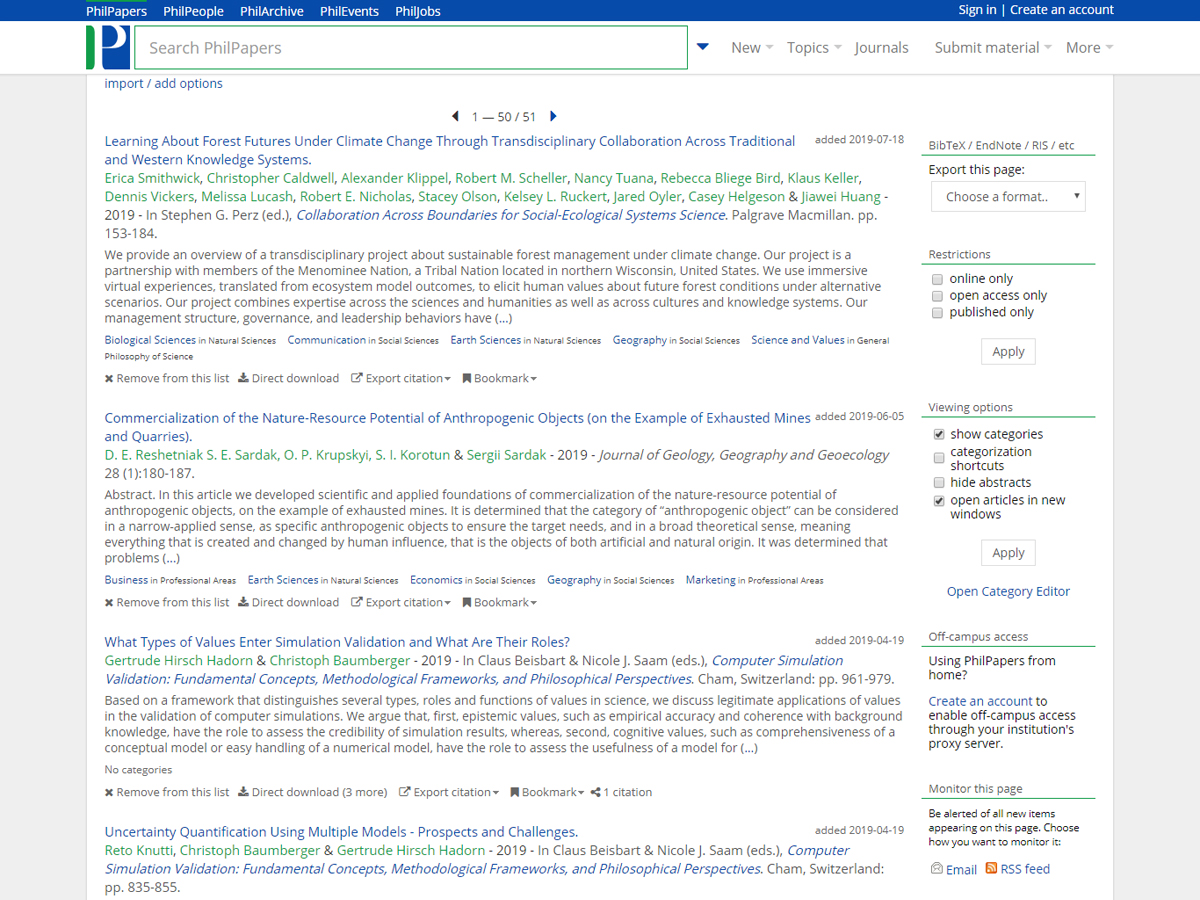Go to next page arrow in pagination
This screenshot has width=1200, height=900.
(553, 117)
